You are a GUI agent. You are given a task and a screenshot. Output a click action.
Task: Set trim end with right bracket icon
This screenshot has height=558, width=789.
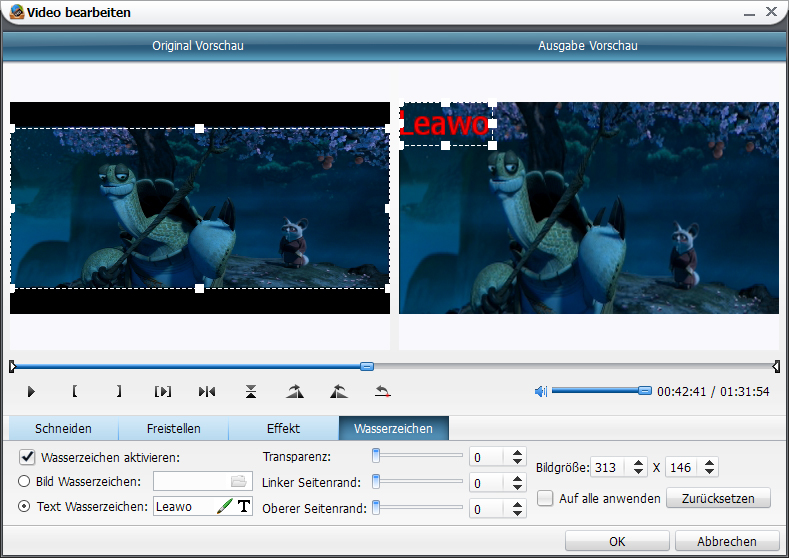[x=119, y=392]
